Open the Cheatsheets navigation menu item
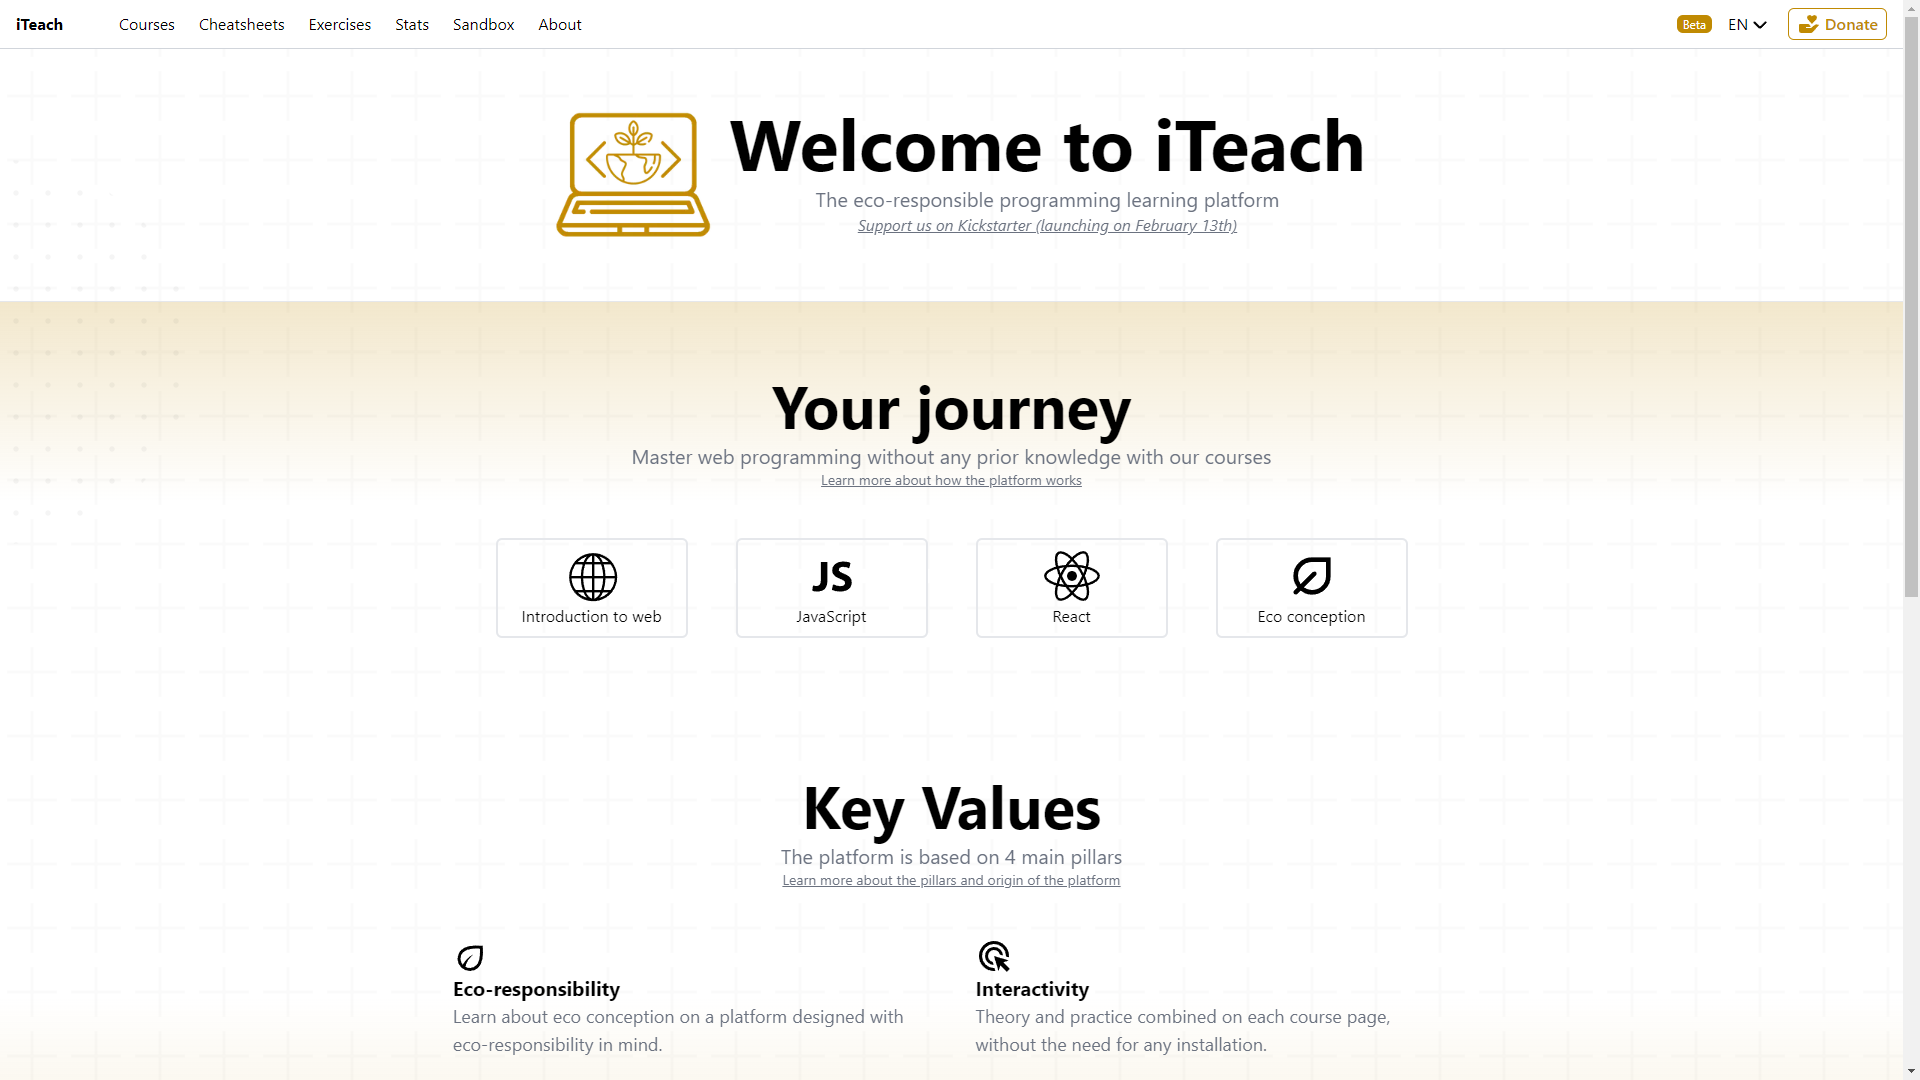 (241, 24)
